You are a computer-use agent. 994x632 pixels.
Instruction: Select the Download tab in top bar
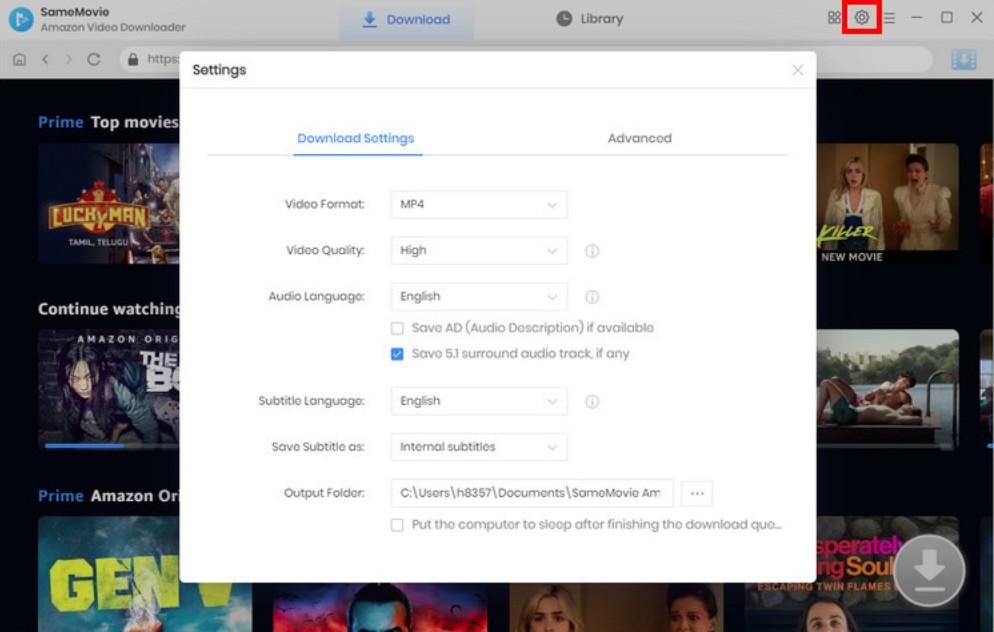[406, 20]
